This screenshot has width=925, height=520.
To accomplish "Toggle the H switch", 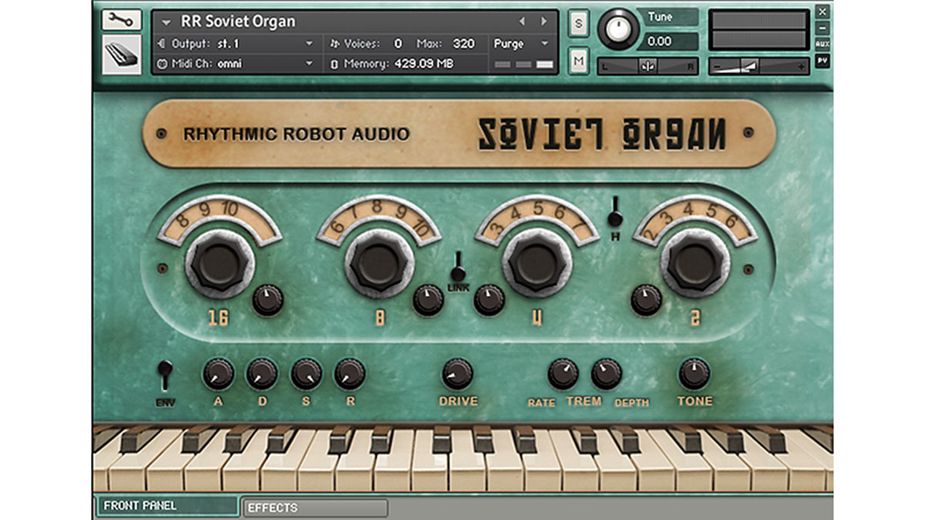I will [615, 212].
